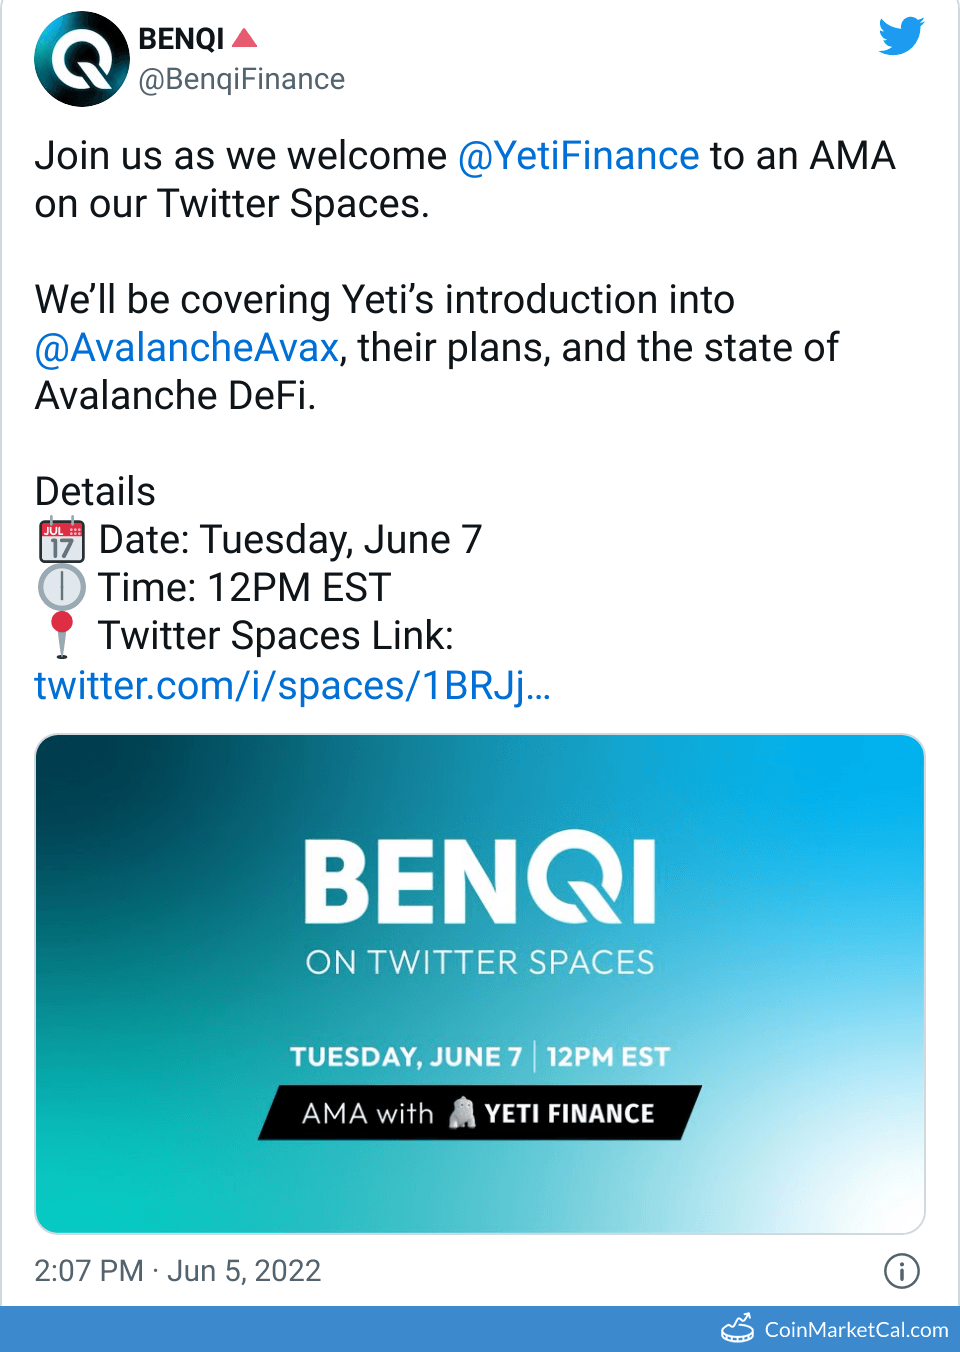Click the calendar emoji icon

[62, 540]
